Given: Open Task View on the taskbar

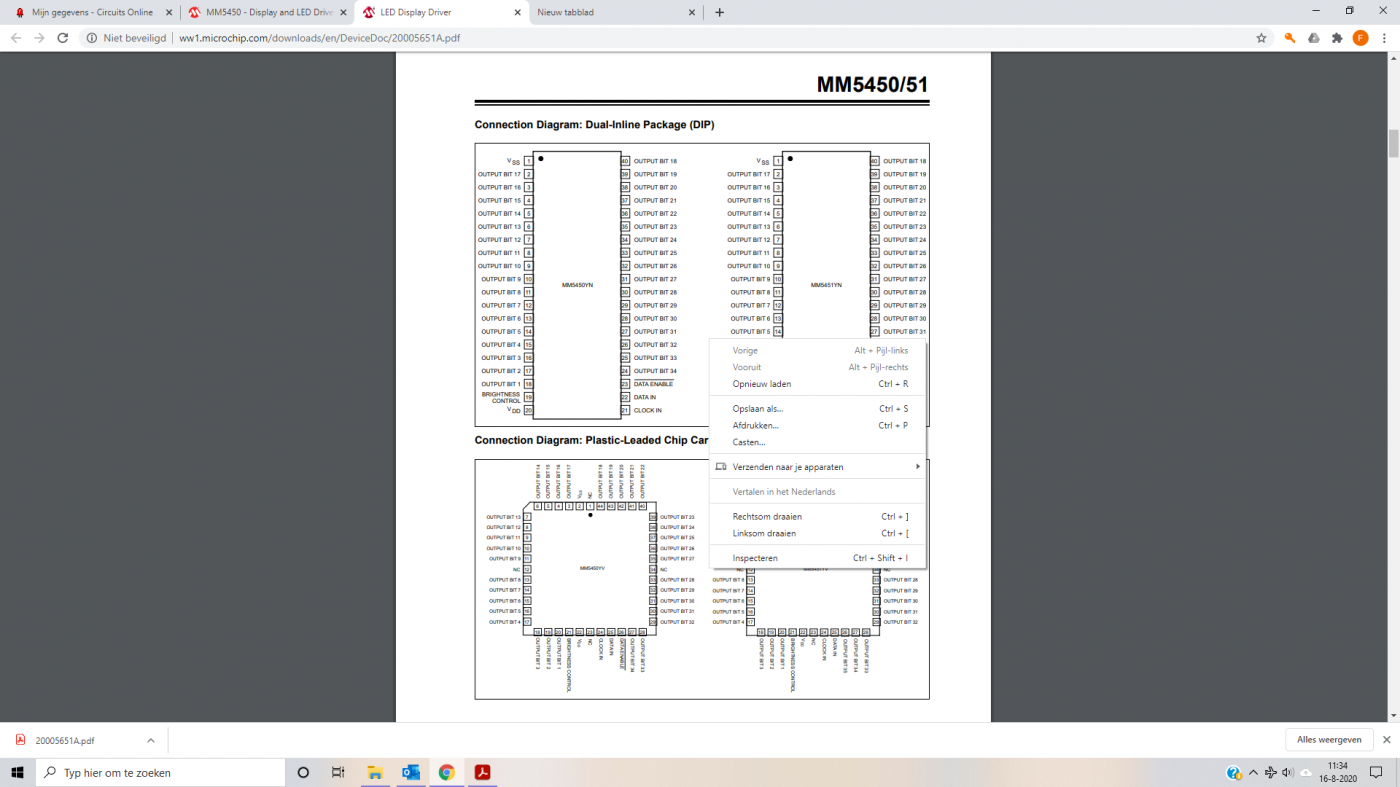Looking at the screenshot, I should [338, 772].
